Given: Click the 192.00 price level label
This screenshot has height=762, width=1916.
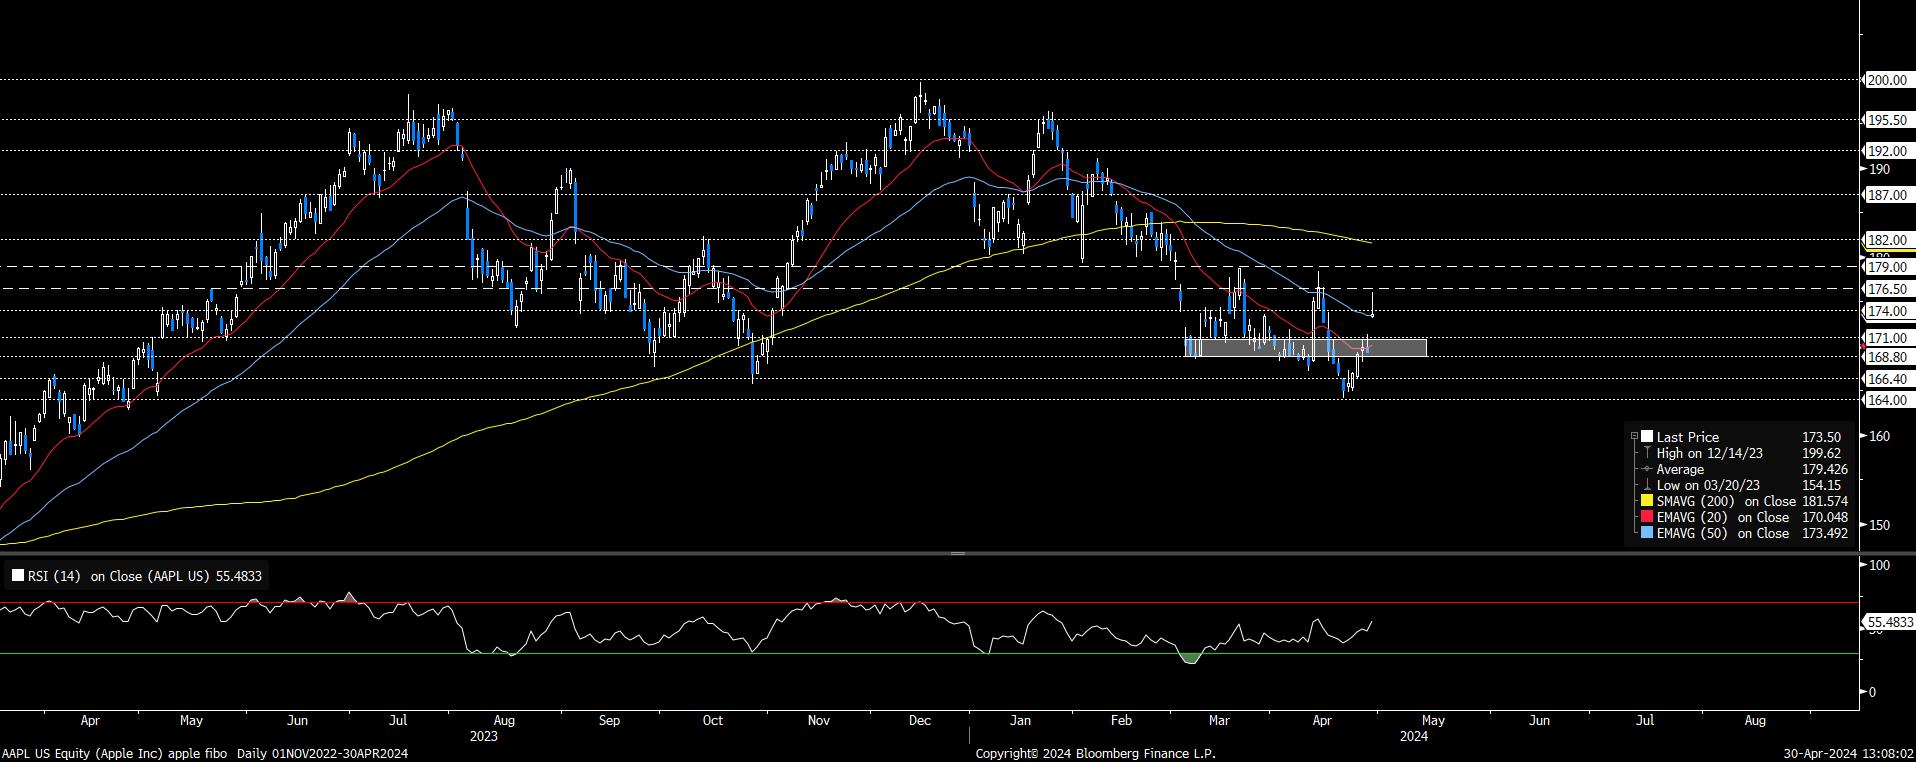Looking at the screenshot, I should point(1887,151).
